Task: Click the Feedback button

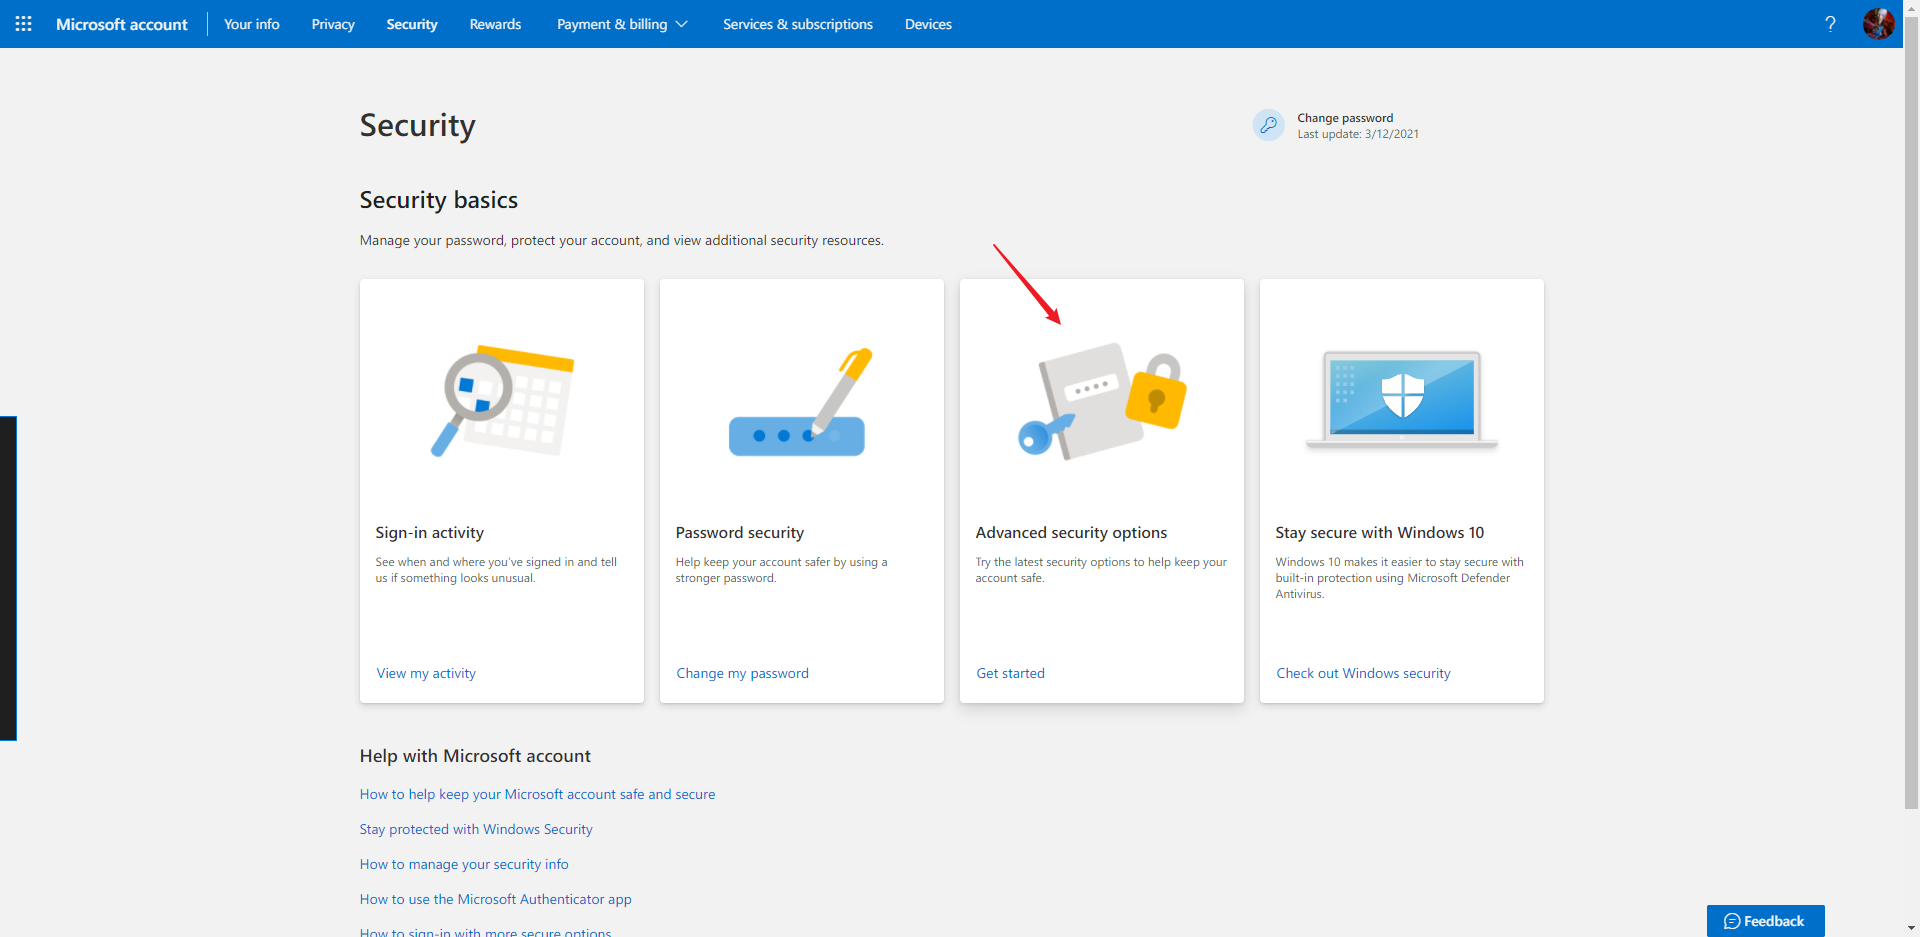Action: pos(1766,920)
